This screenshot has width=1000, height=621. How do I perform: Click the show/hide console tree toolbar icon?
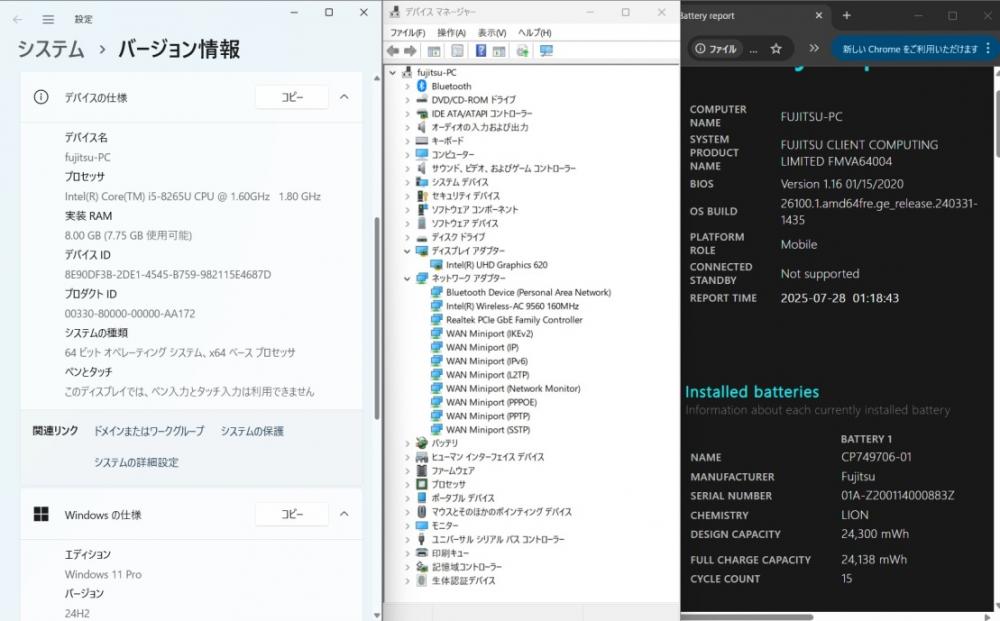click(x=434, y=51)
